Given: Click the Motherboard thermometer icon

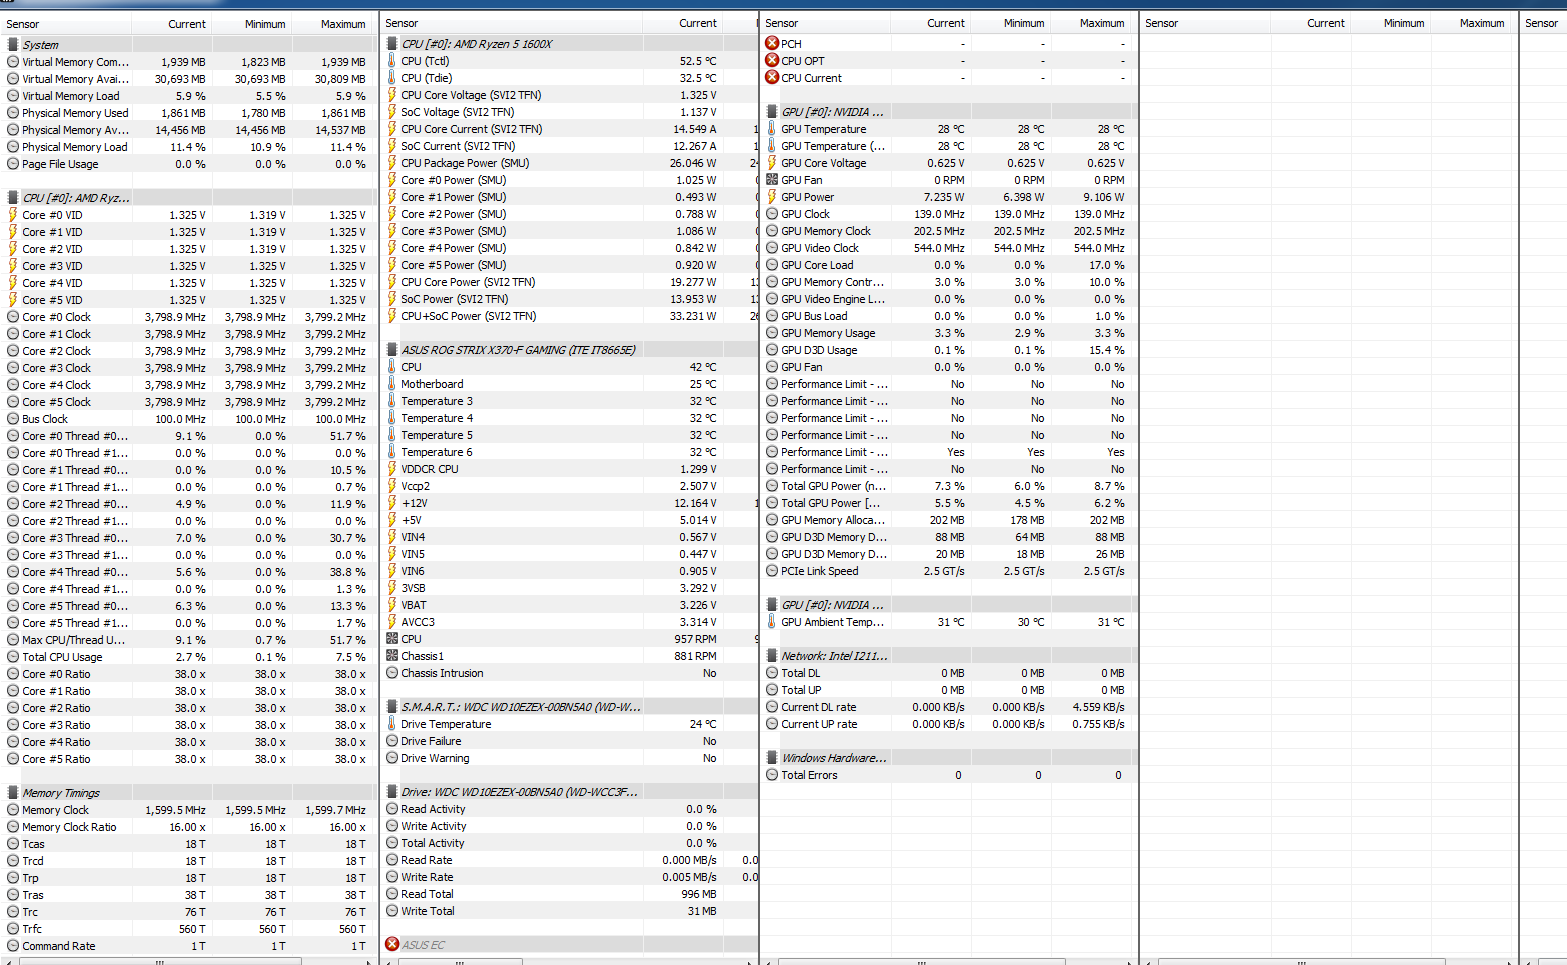Looking at the screenshot, I should [x=392, y=384].
